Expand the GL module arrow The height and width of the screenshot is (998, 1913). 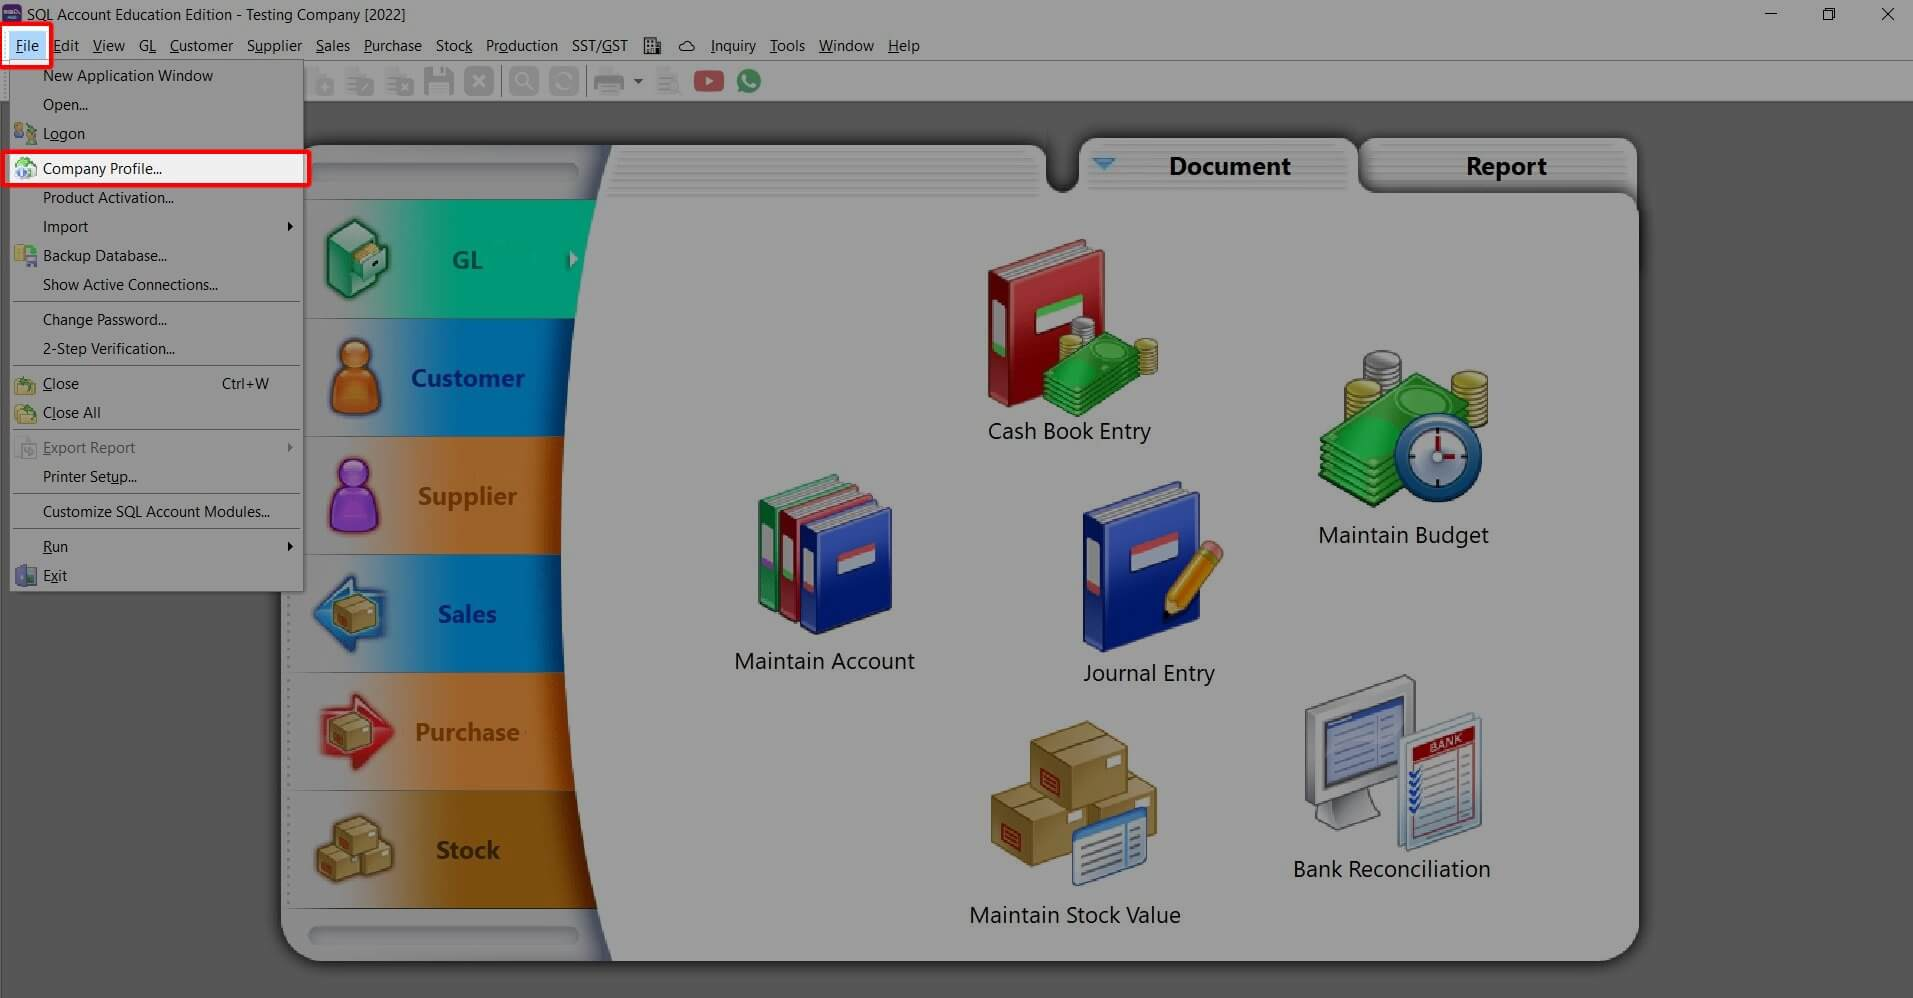pyautogui.click(x=573, y=260)
